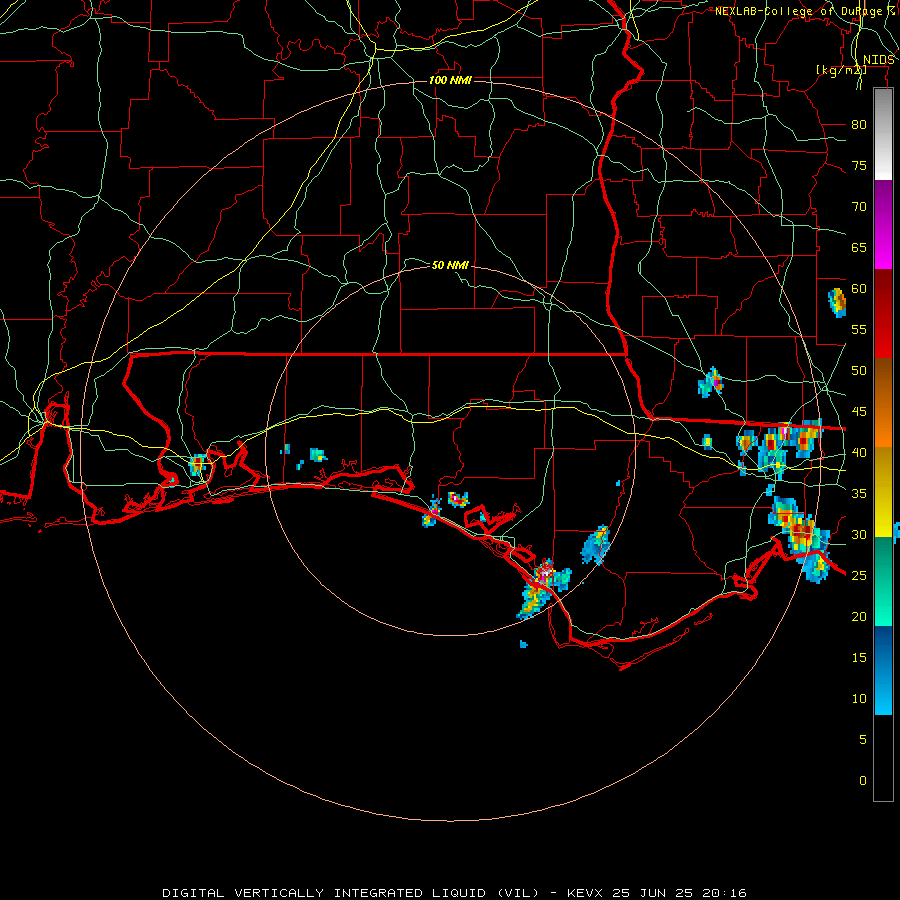Click the white-gray top segment of the color bar
This screenshot has width=900, height=900.
click(883, 134)
